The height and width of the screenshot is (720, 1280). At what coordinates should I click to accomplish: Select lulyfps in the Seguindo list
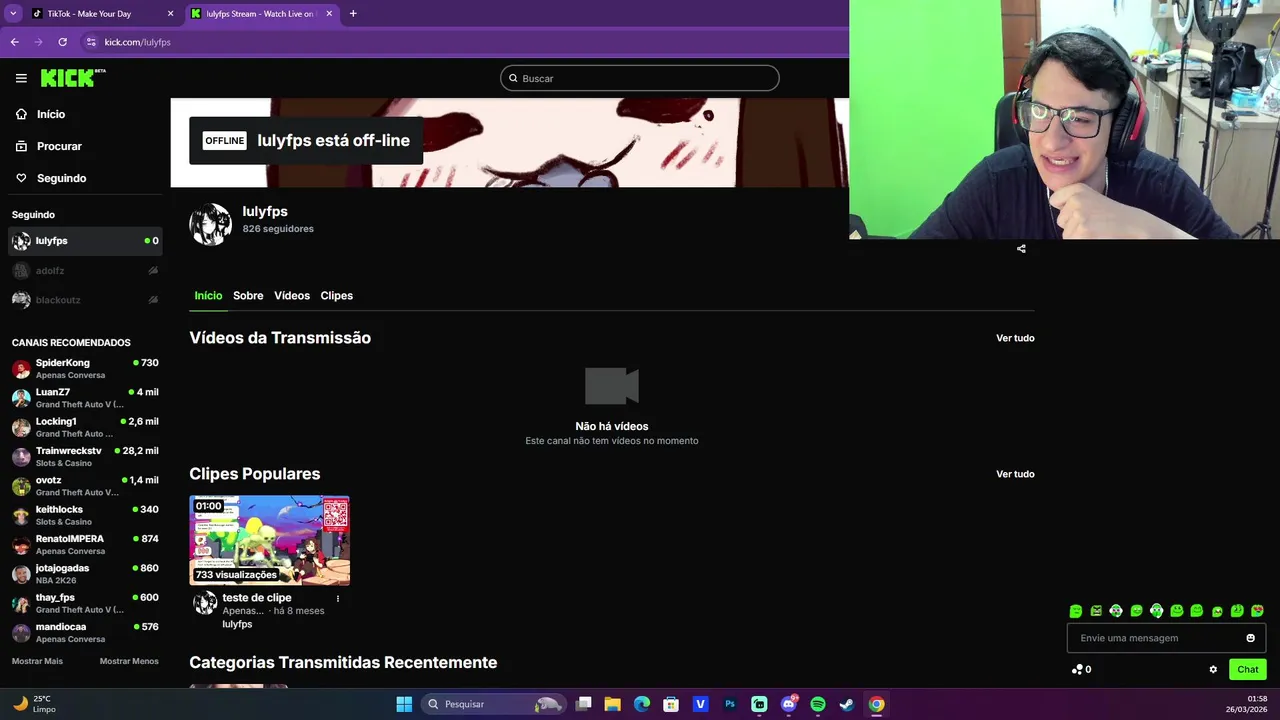coord(85,241)
